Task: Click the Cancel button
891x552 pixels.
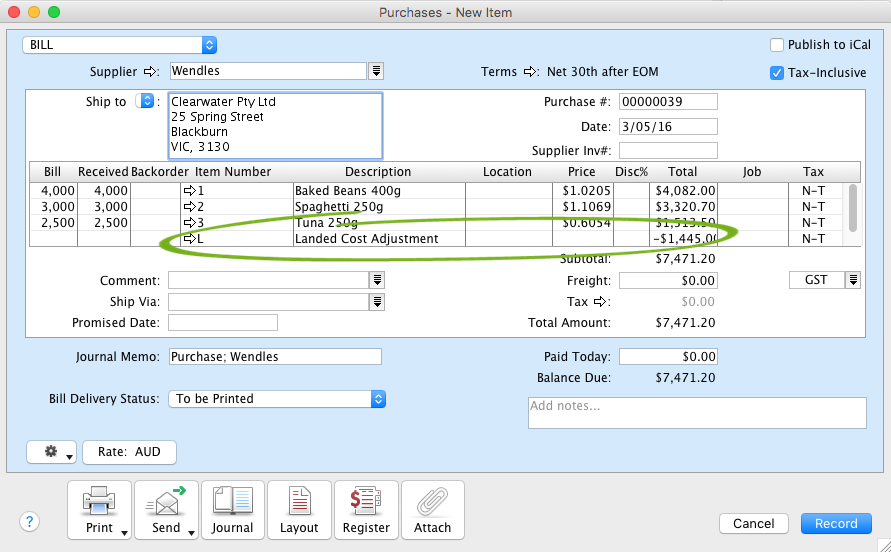Action: tap(754, 524)
